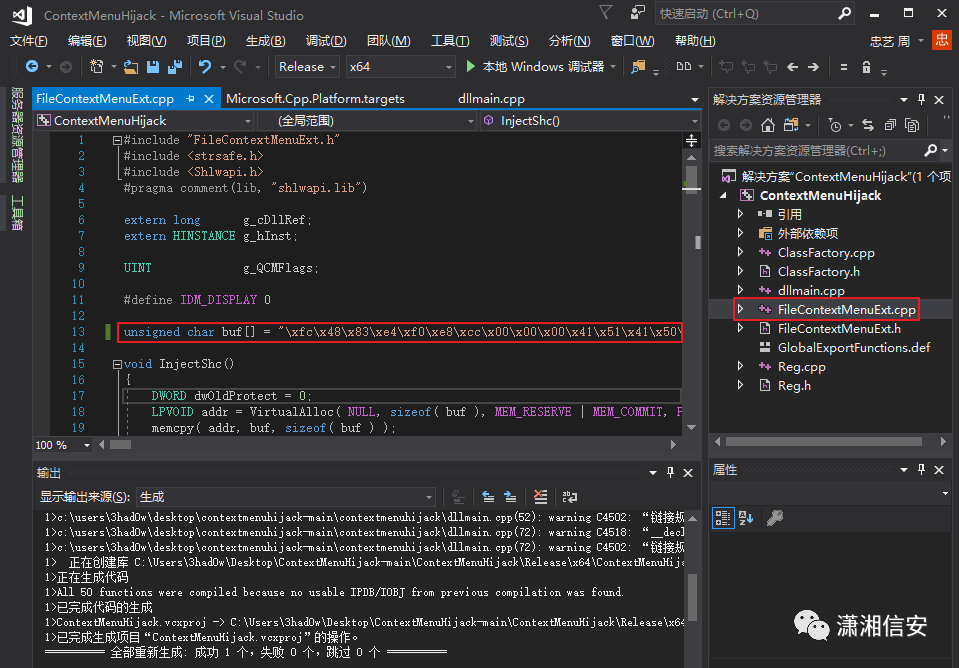Click the feedback icon in the title bar

pos(637,13)
